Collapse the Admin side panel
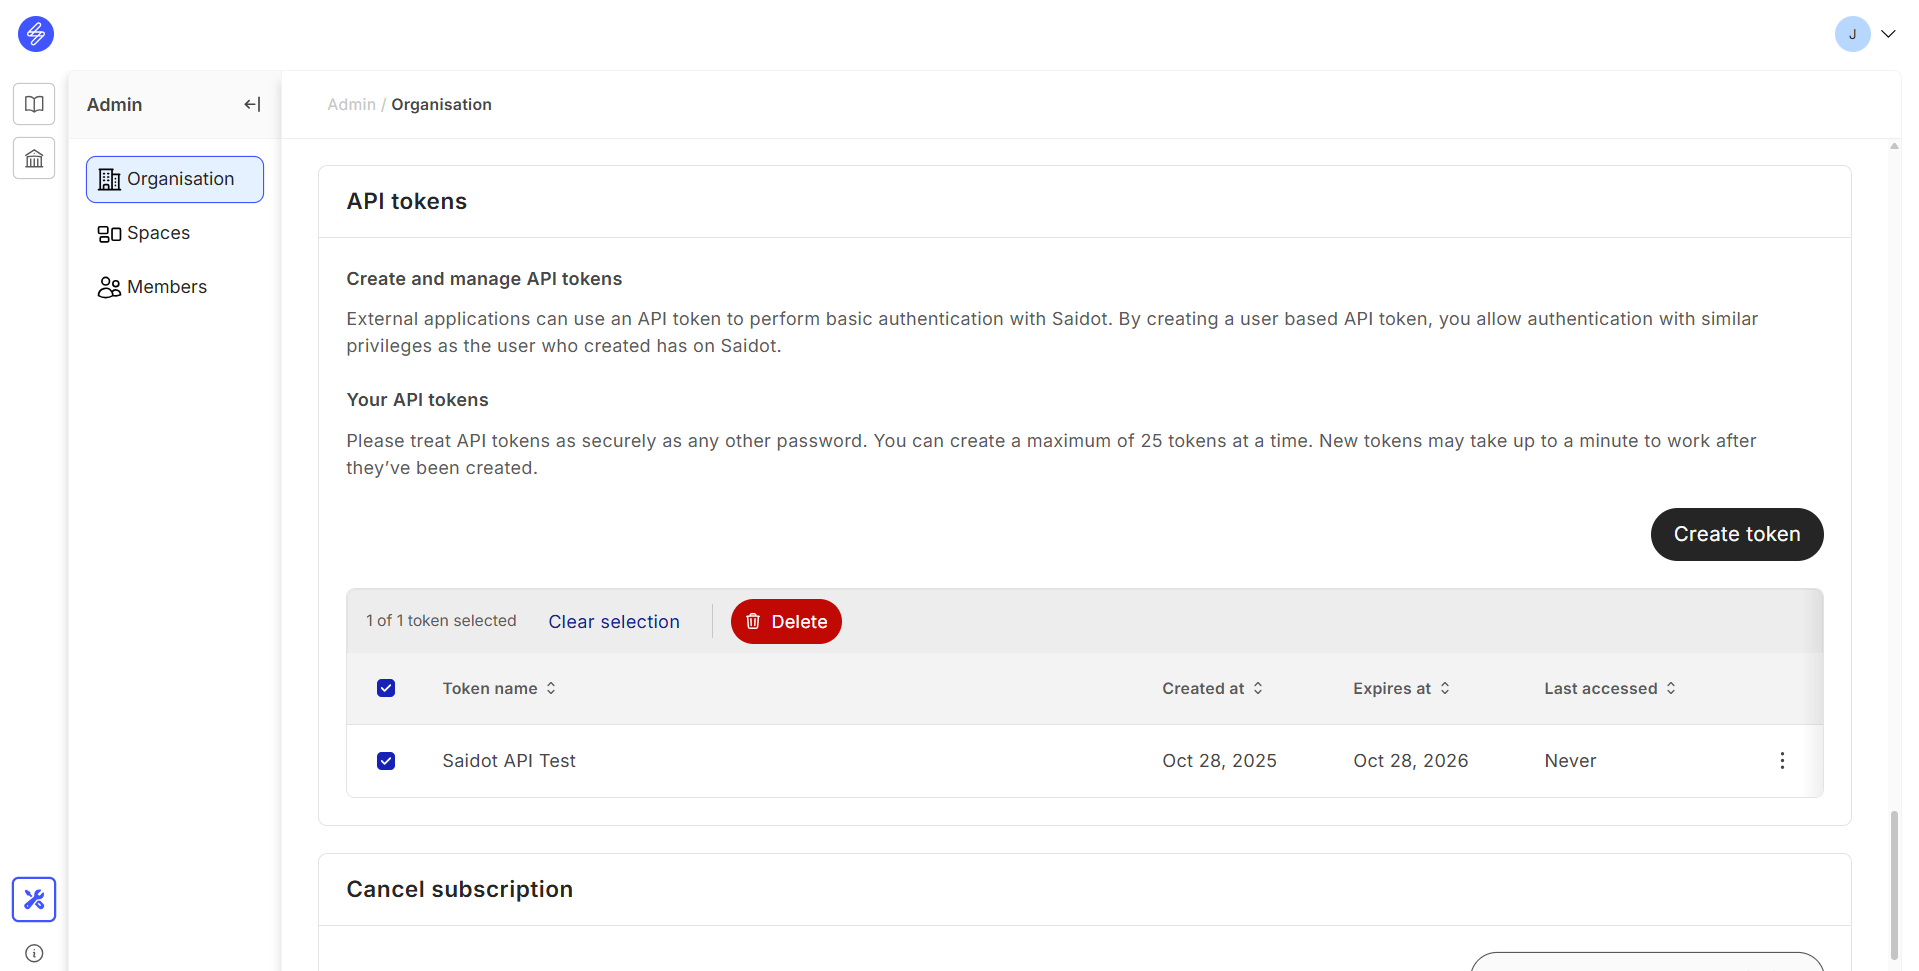 252,104
